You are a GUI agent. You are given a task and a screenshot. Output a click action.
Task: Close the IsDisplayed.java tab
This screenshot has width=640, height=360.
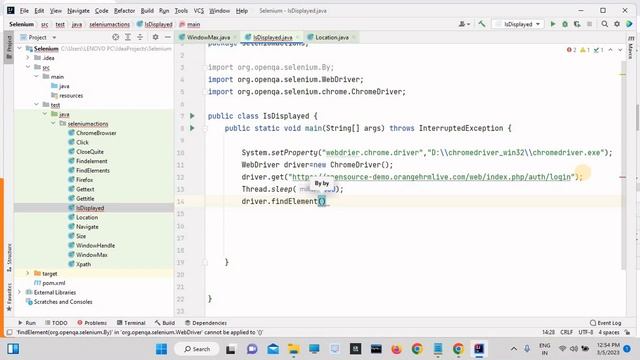tap(298, 38)
